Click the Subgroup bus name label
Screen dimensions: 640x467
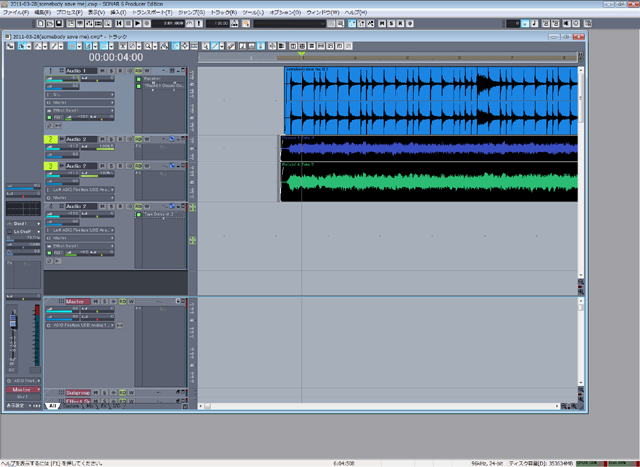click(x=78, y=393)
